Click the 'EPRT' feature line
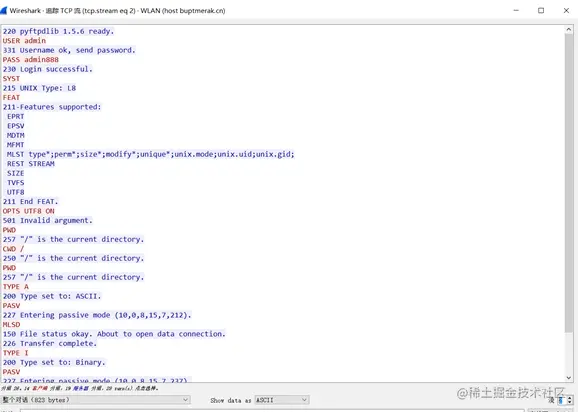This screenshot has width=578, height=412. pos(15,116)
